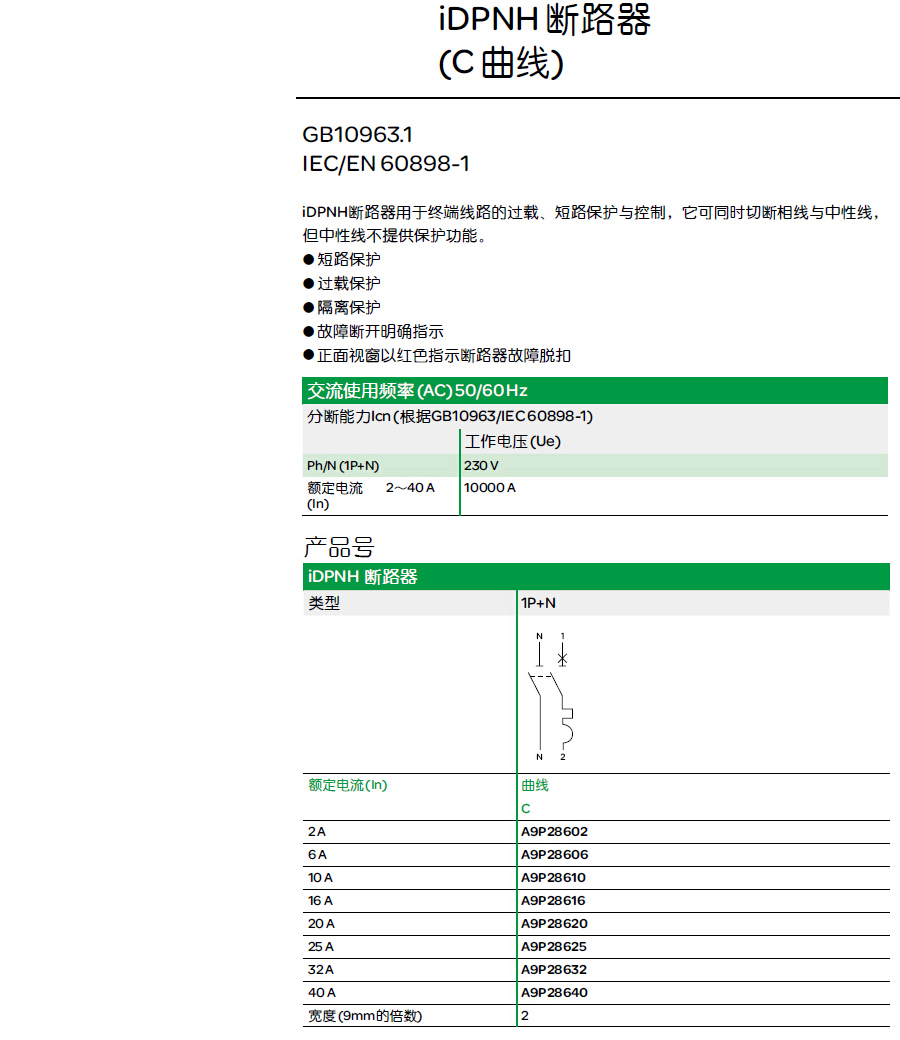The image size is (900, 1040).
Task: Click part number 'A9P28616'
Action: click(x=553, y=901)
